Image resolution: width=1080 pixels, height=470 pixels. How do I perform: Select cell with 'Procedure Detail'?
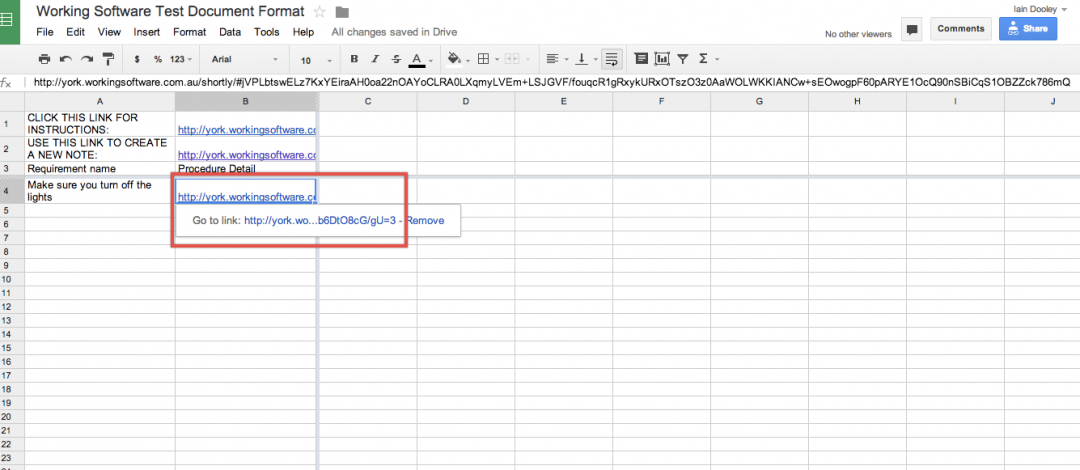click(x=246, y=168)
